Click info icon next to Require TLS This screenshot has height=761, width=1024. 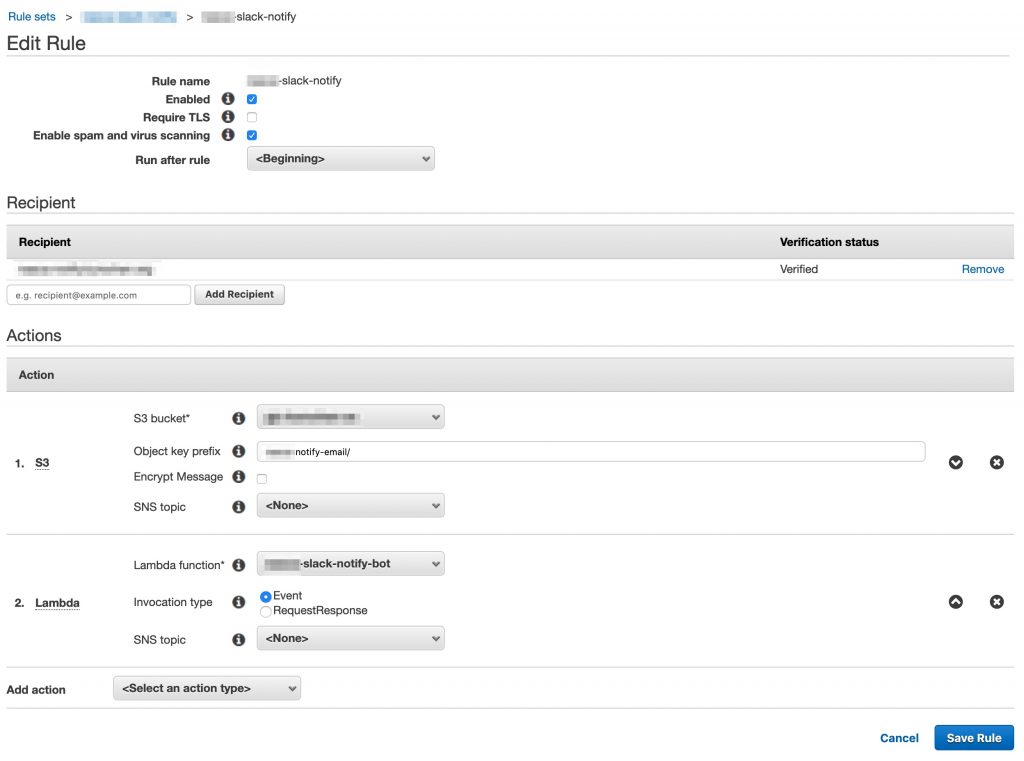228,117
